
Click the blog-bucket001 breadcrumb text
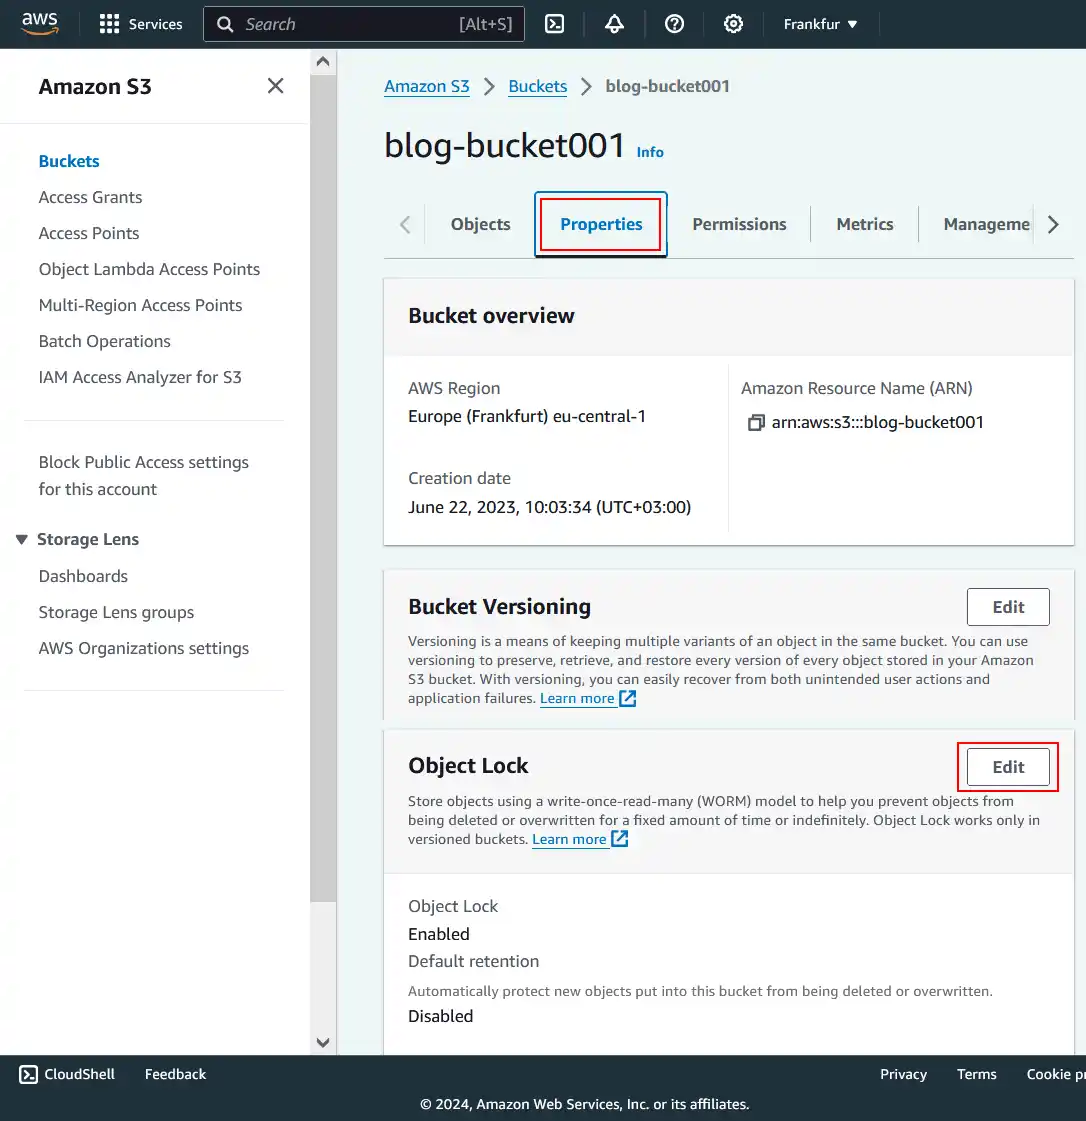pyautogui.click(x=667, y=87)
